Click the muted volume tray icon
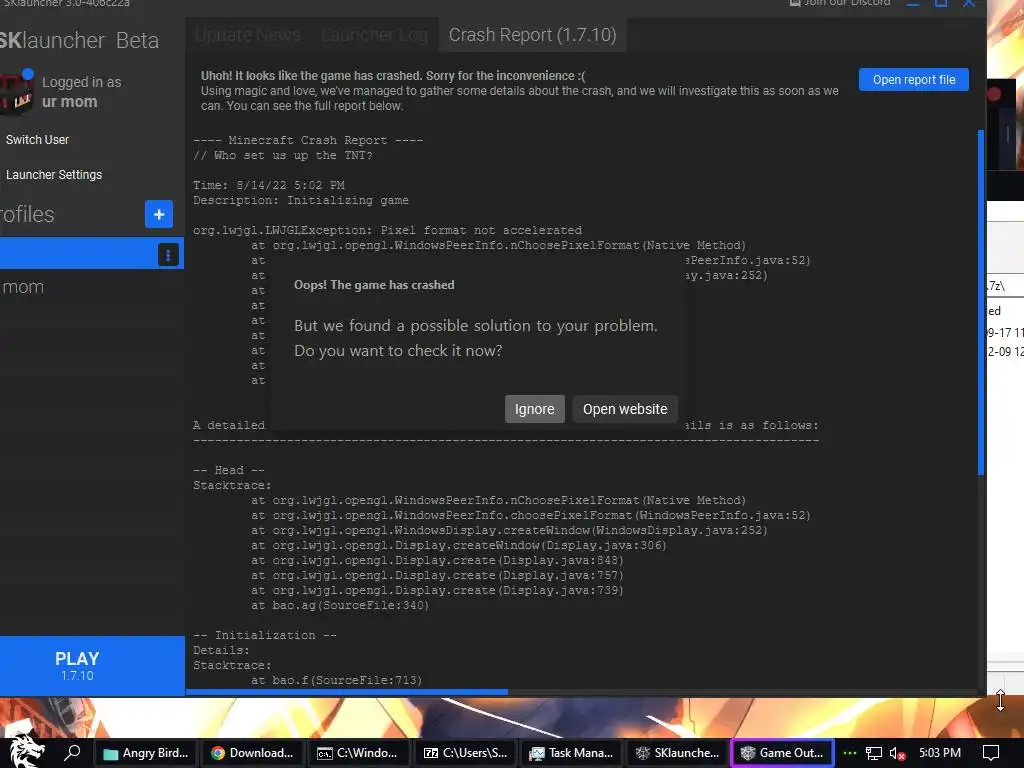 tap(897, 754)
